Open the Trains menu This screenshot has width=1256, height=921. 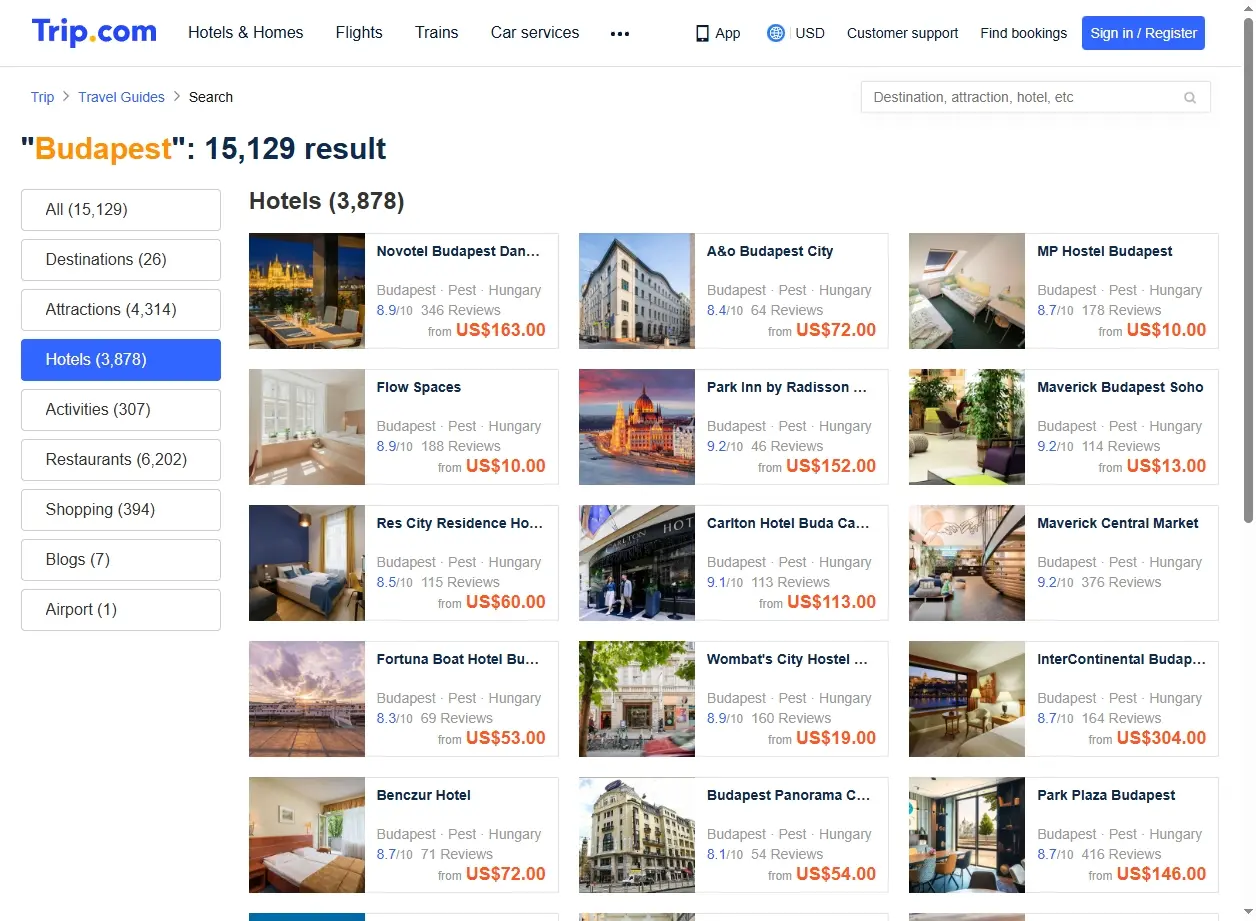437,32
